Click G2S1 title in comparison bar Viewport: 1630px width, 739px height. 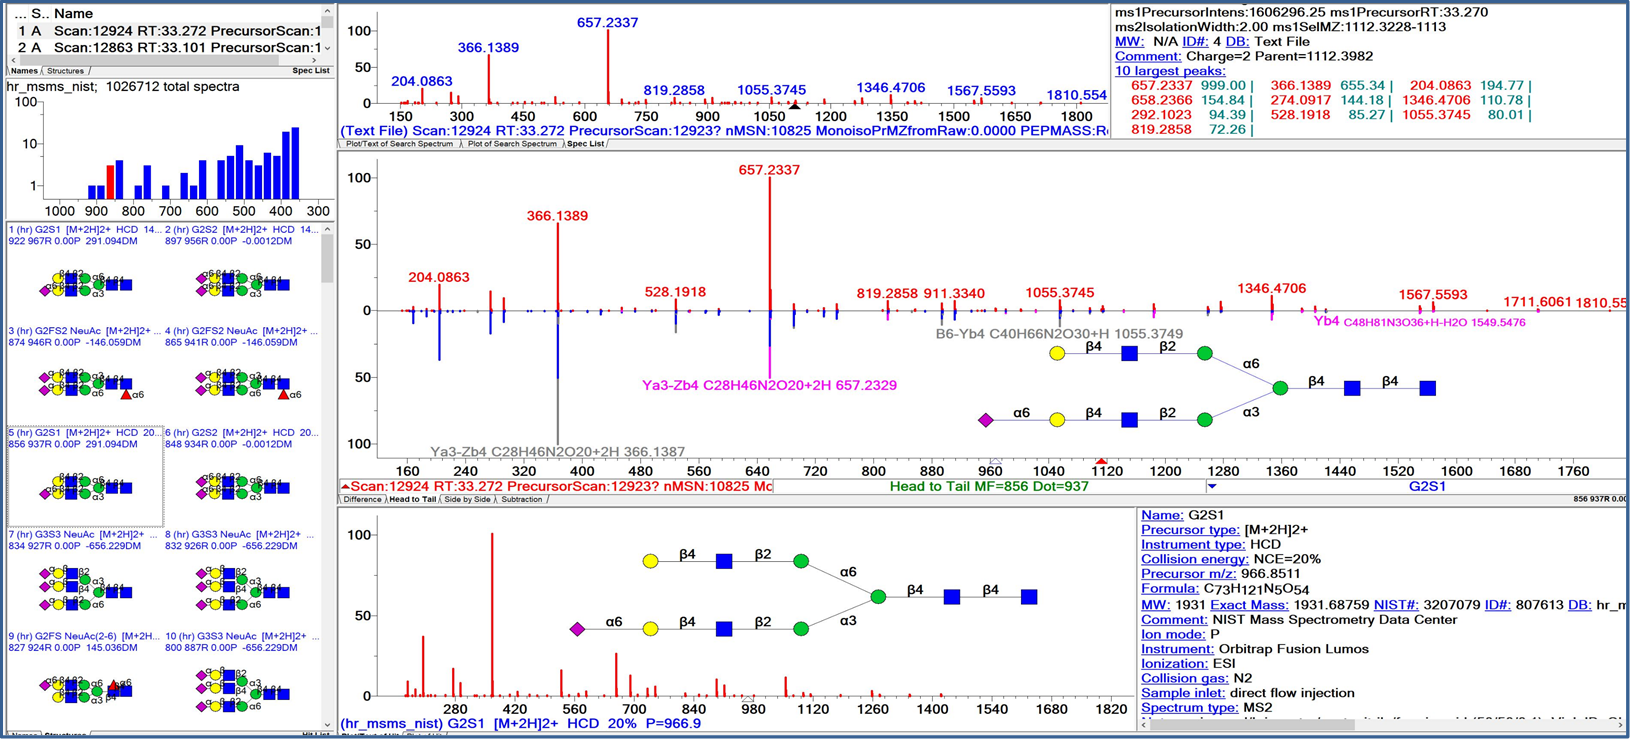click(x=1427, y=486)
